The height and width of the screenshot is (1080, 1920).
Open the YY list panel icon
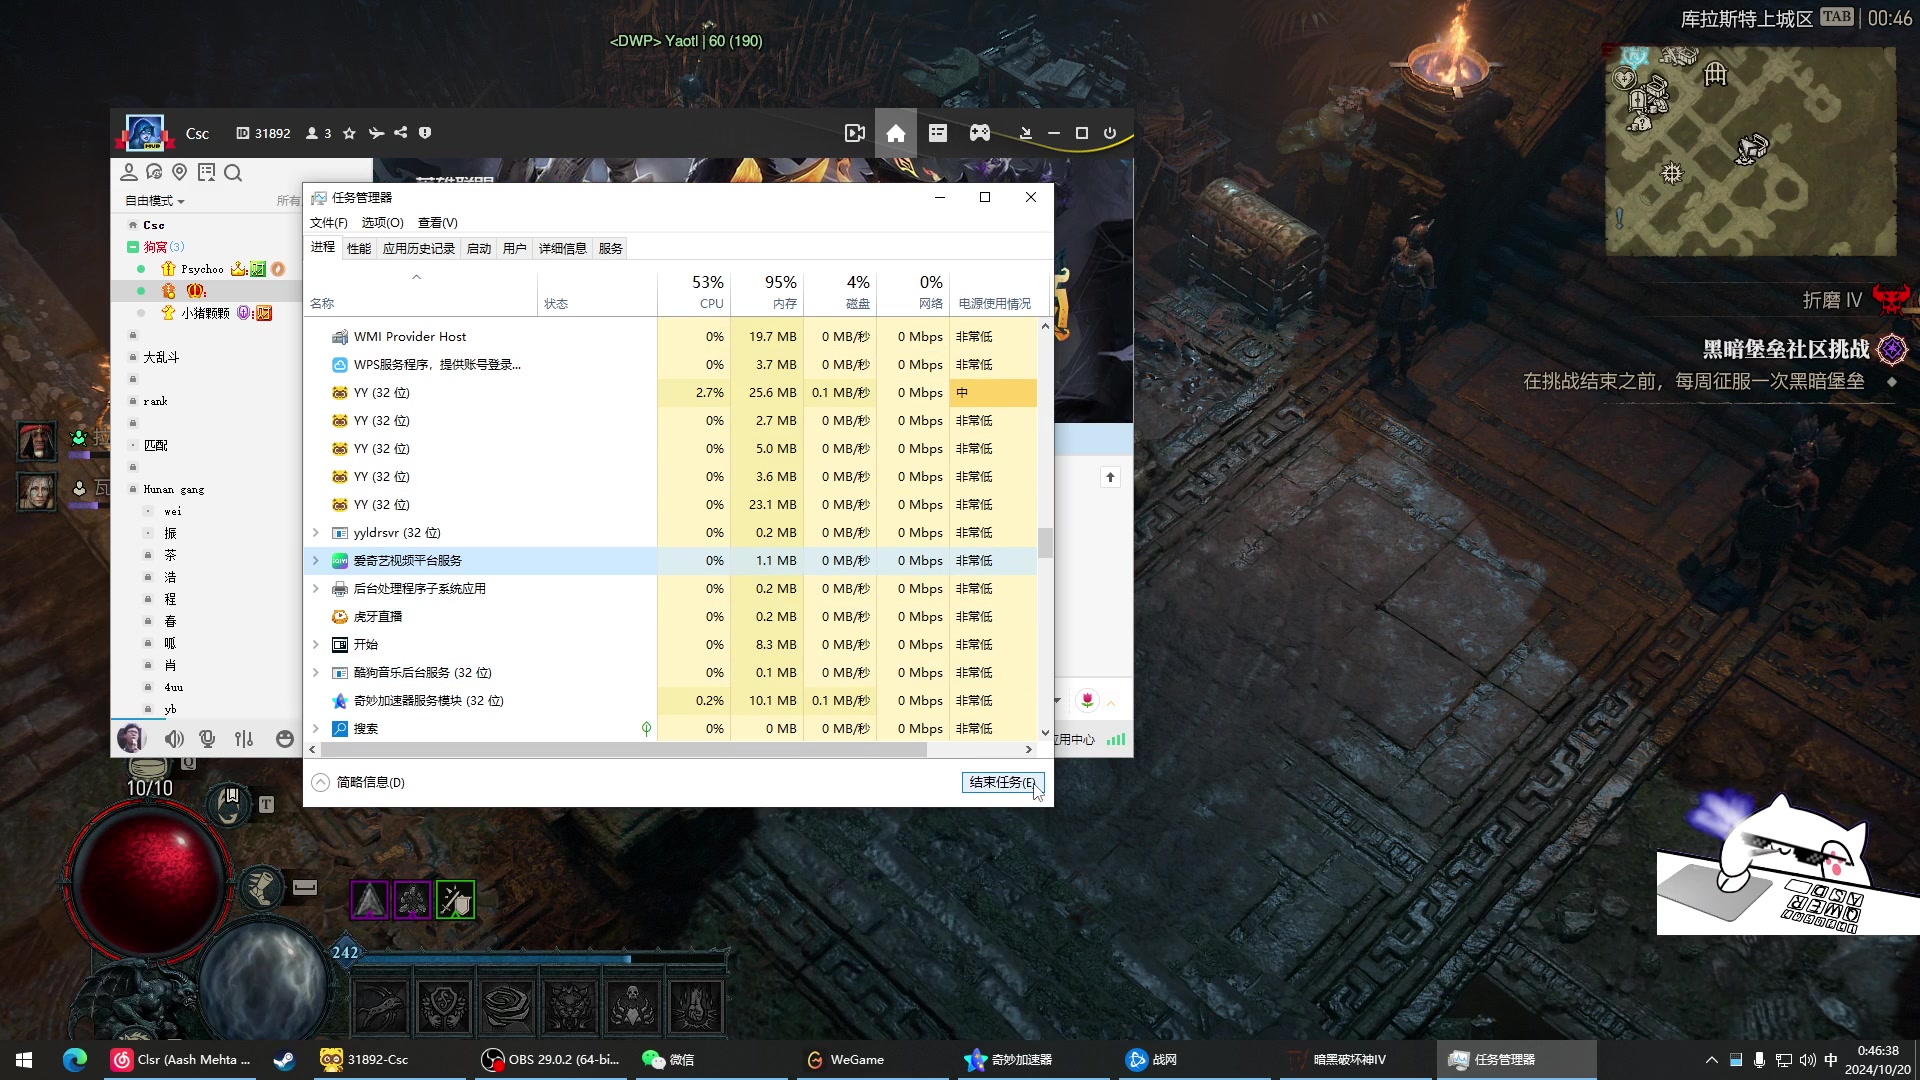937,133
